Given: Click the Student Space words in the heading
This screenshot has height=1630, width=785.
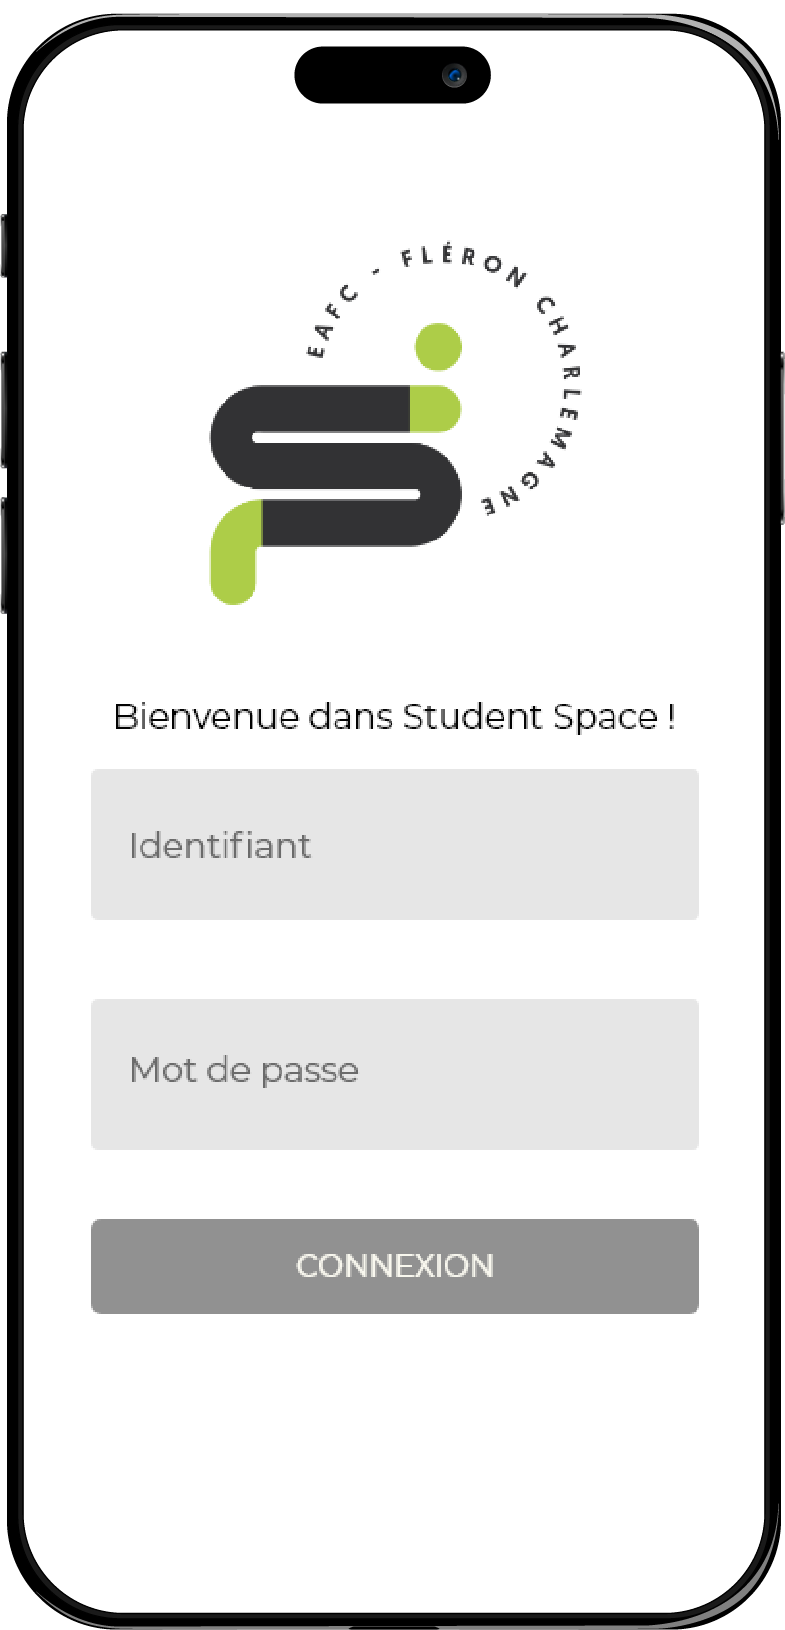Looking at the screenshot, I should (529, 717).
